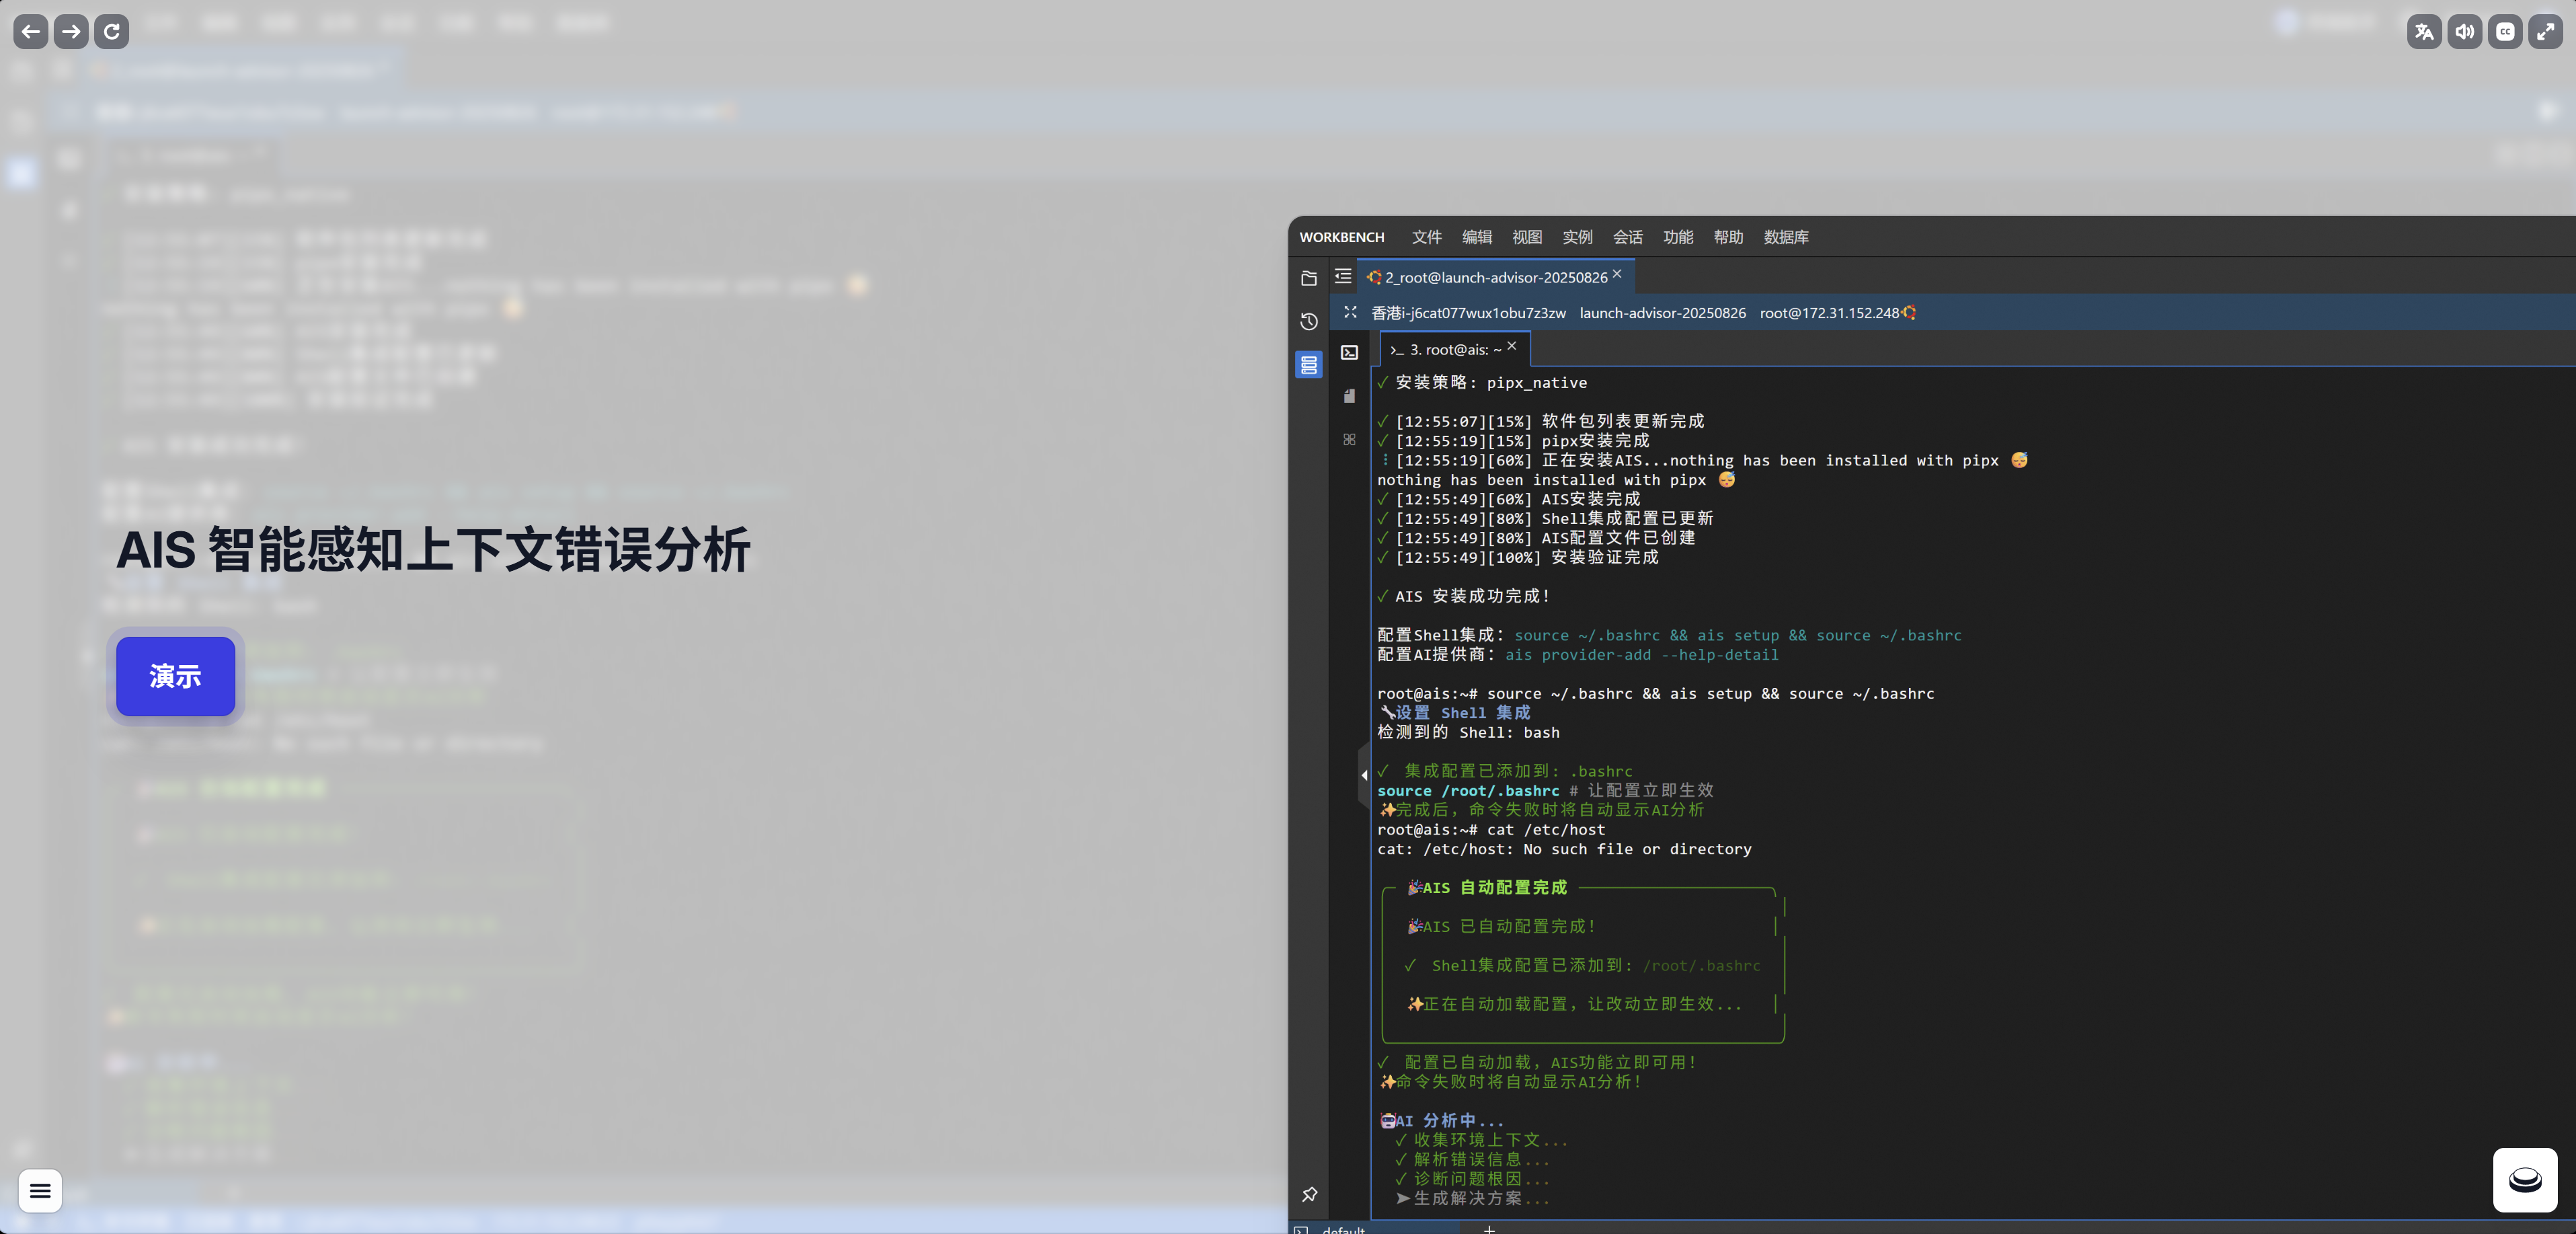Click root@172.31.152.248 connection label
This screenshot has width=2576, height=1234.
click(1829, 313)
